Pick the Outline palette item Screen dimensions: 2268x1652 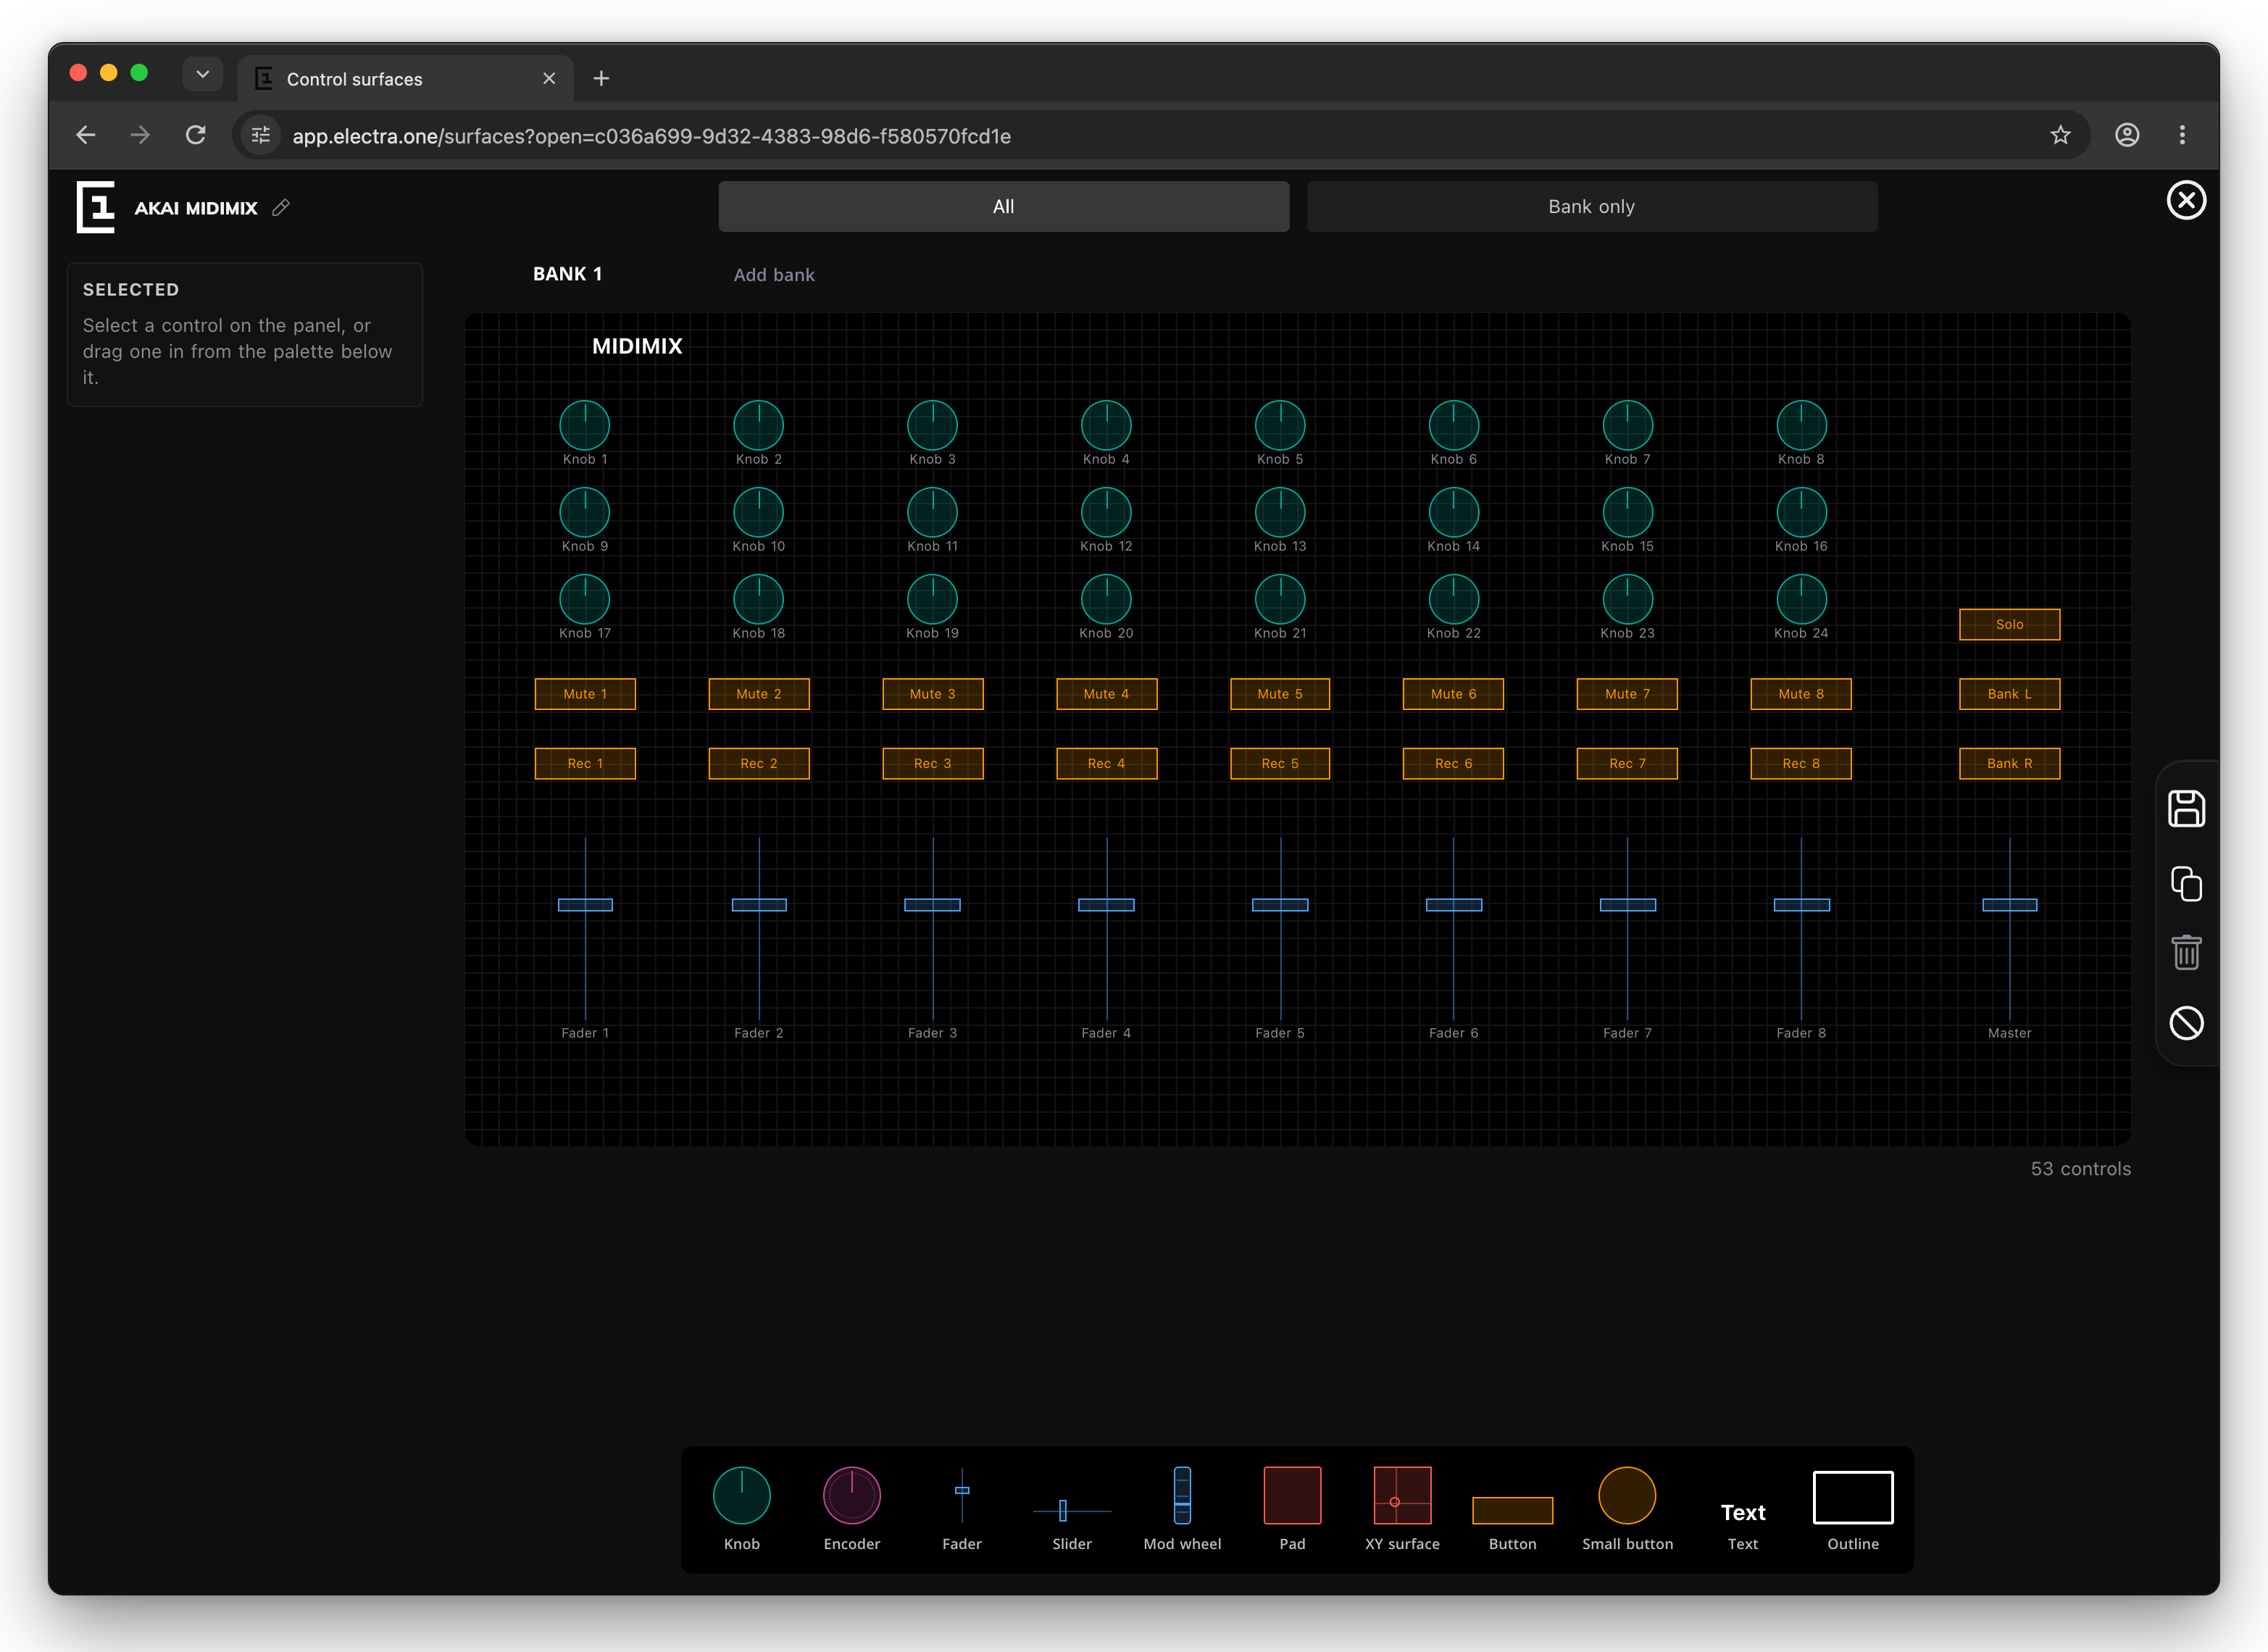point(1852,1510)
